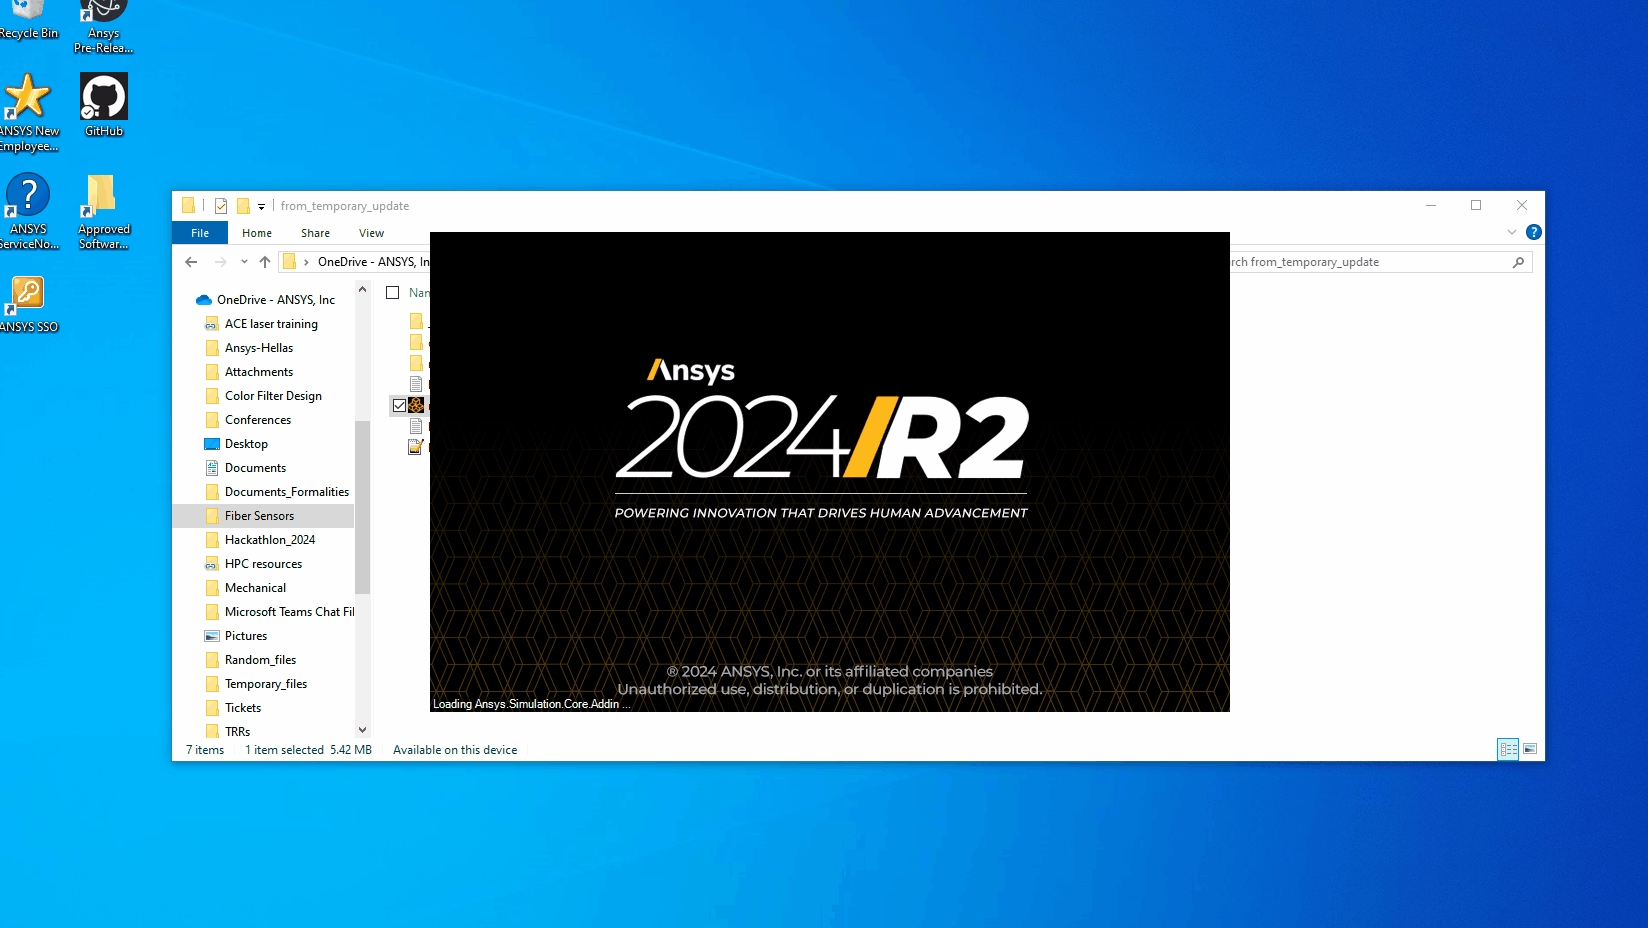The height and width of the screenshot is (928, 1648).
Task: Select the third folder icon in the file list
Action: coord(416,363)
